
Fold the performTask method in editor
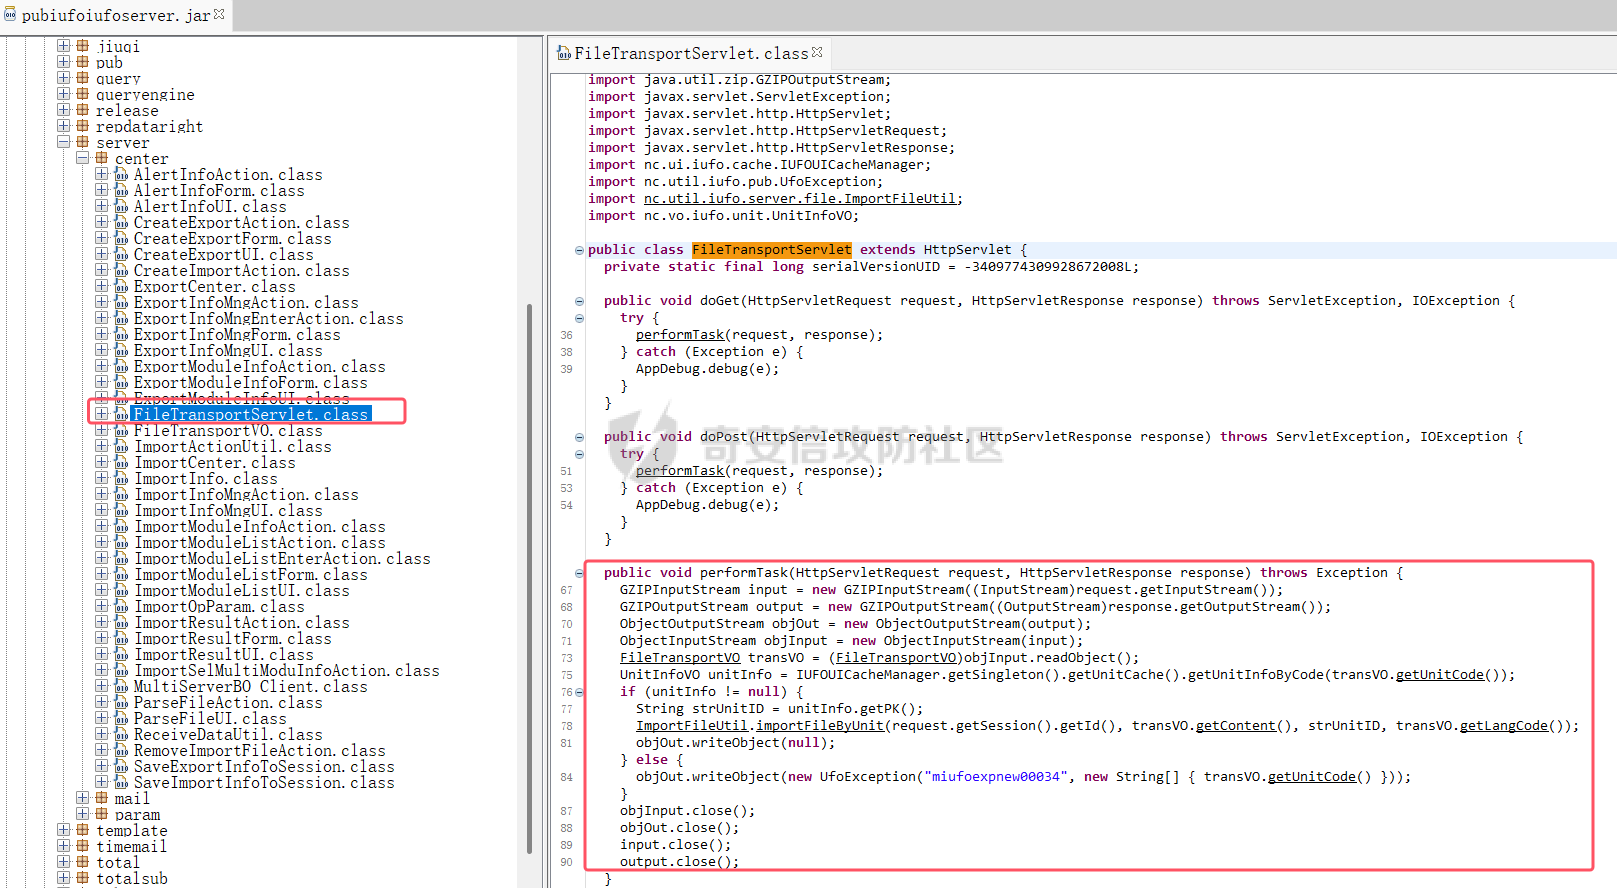tap(579, 573)
